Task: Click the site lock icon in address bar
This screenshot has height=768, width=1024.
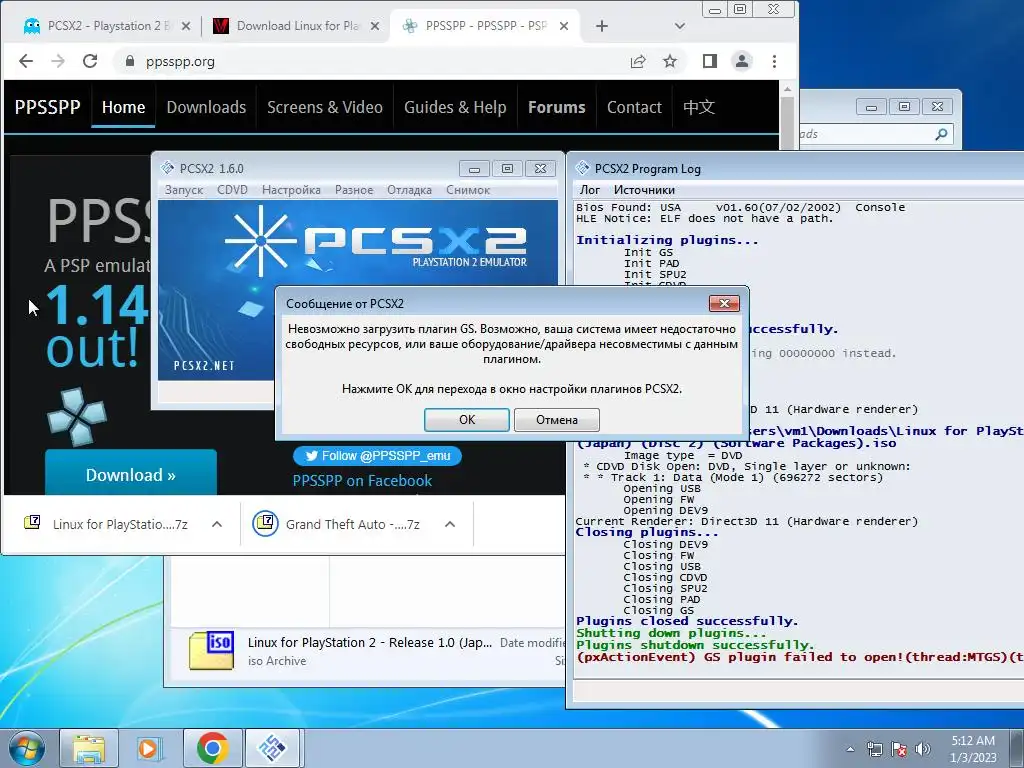Action: [x=129, y=61]
